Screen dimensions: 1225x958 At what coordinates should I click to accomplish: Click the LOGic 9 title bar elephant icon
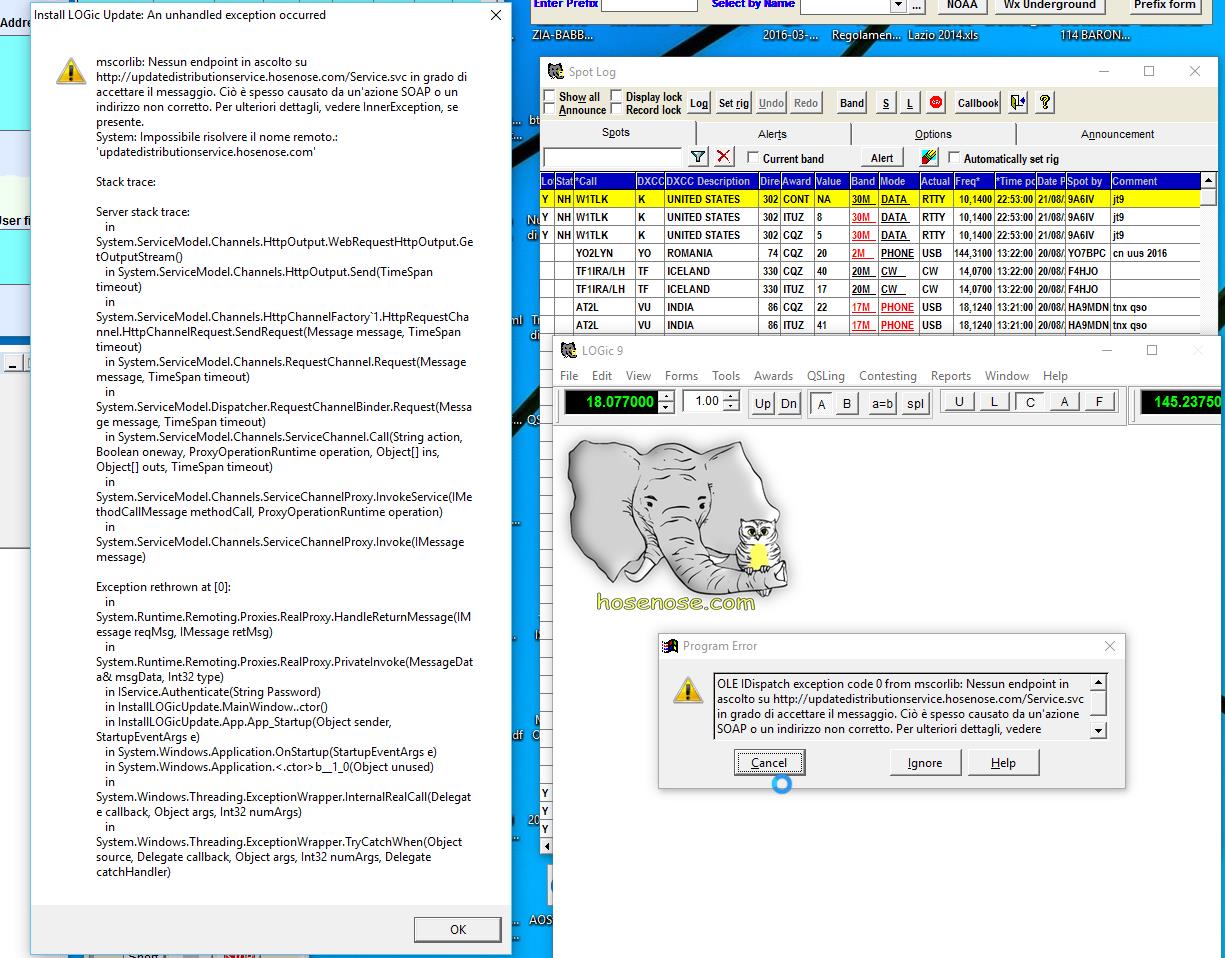pos(569,350)
